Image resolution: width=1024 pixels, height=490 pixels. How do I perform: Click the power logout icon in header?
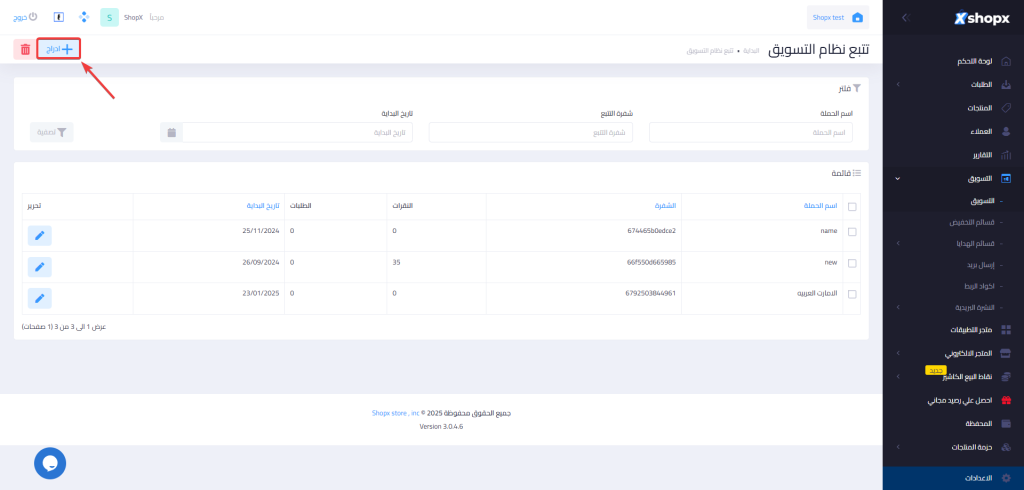32,17
